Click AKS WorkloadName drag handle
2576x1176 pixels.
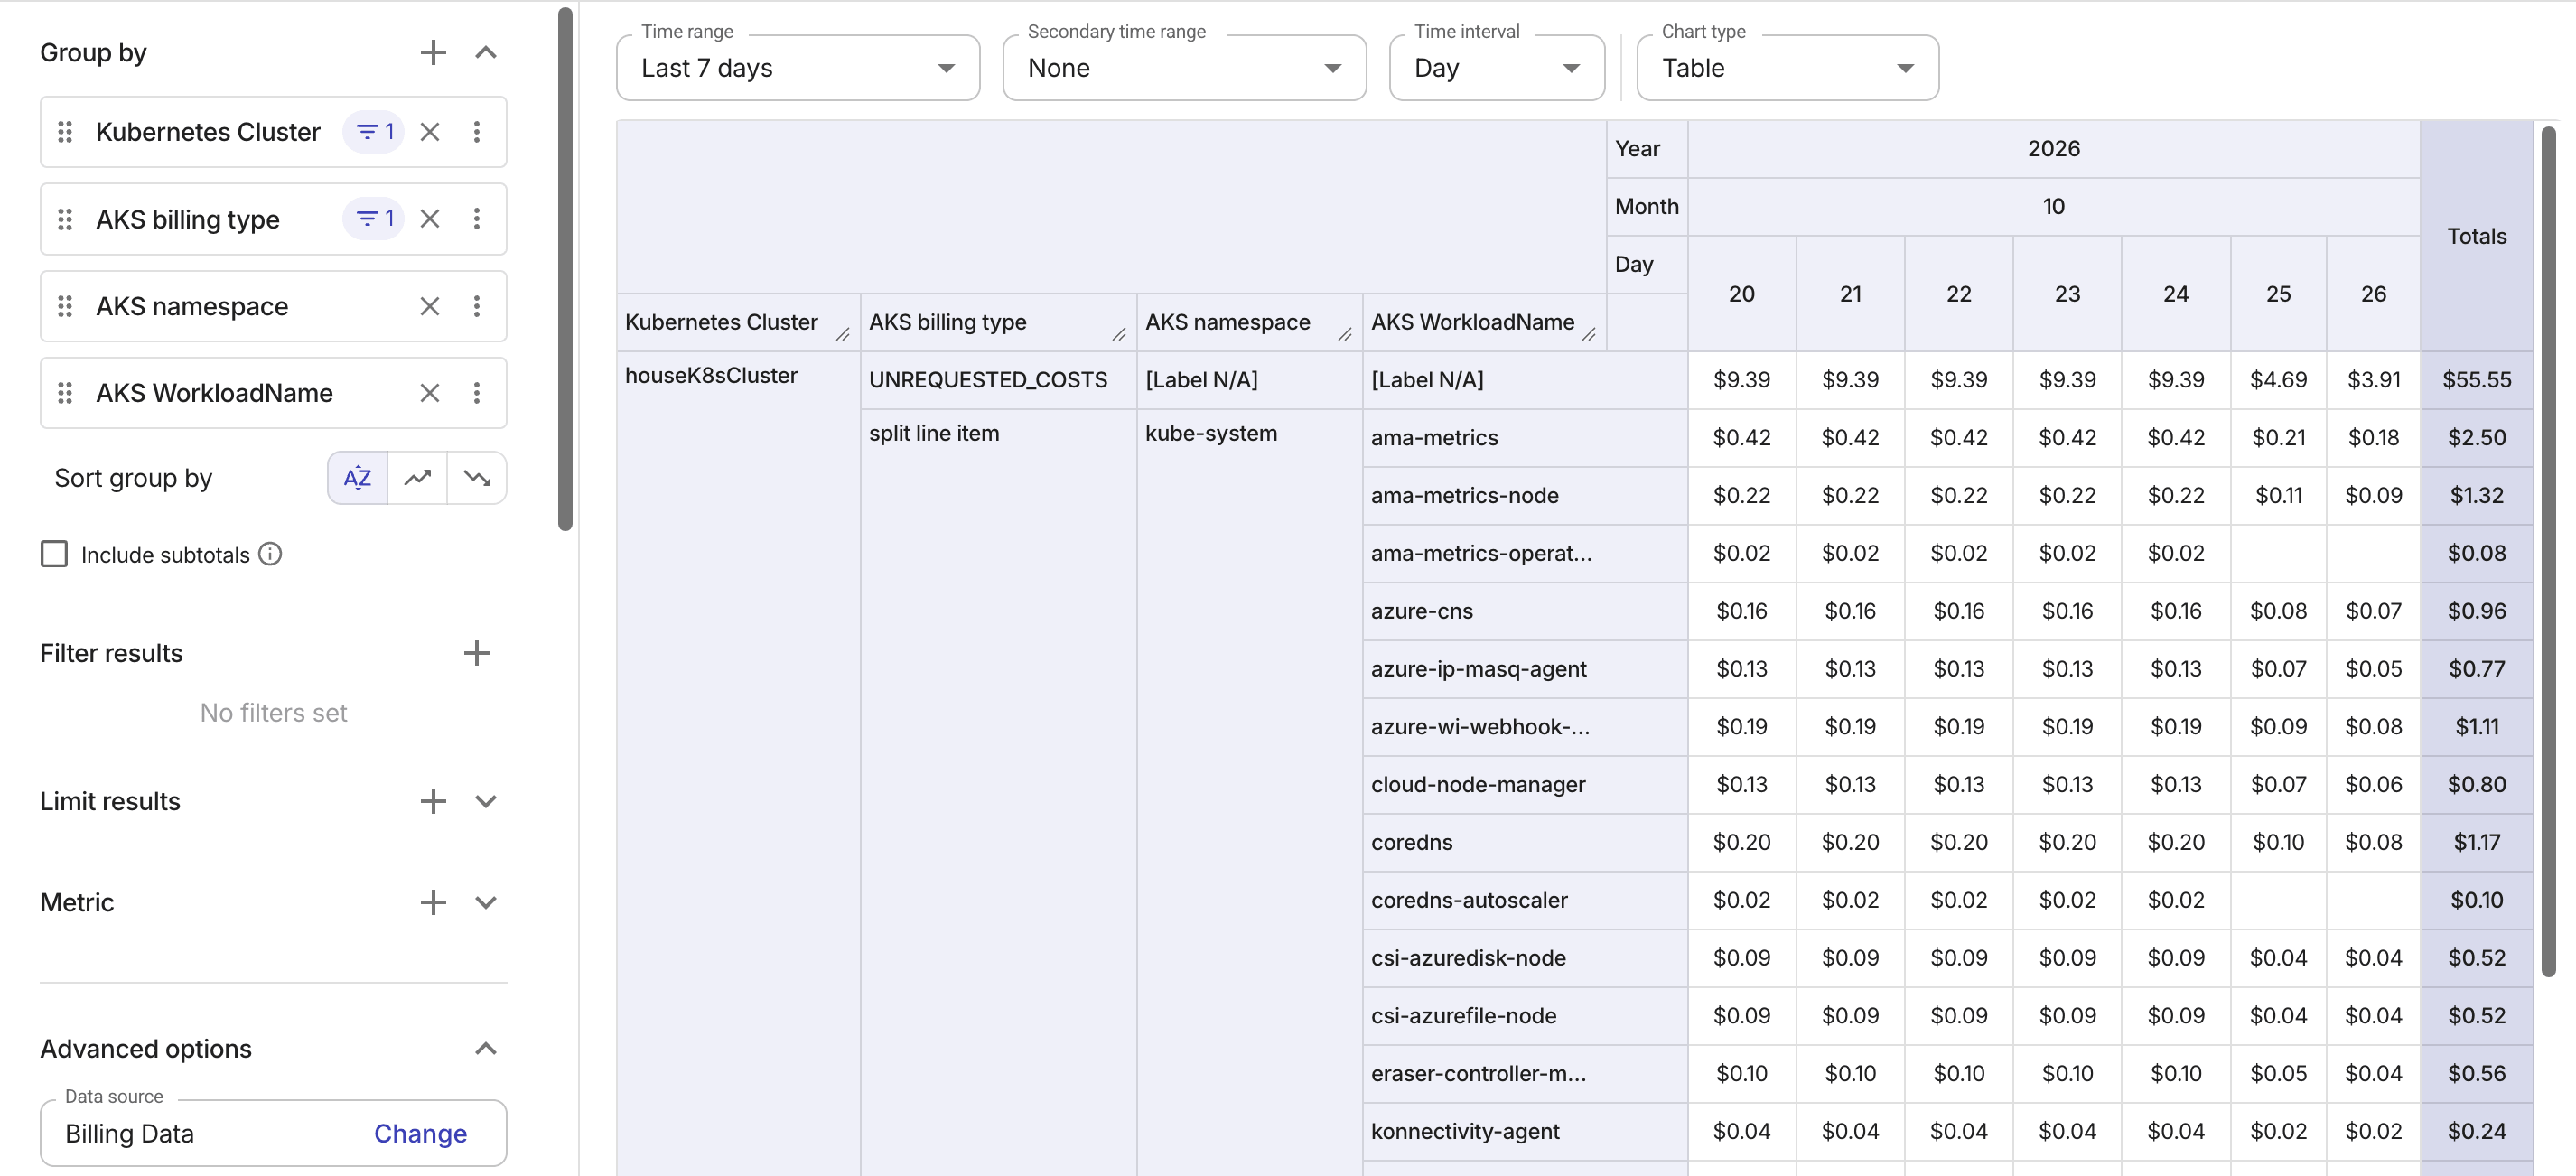[65, 393]
